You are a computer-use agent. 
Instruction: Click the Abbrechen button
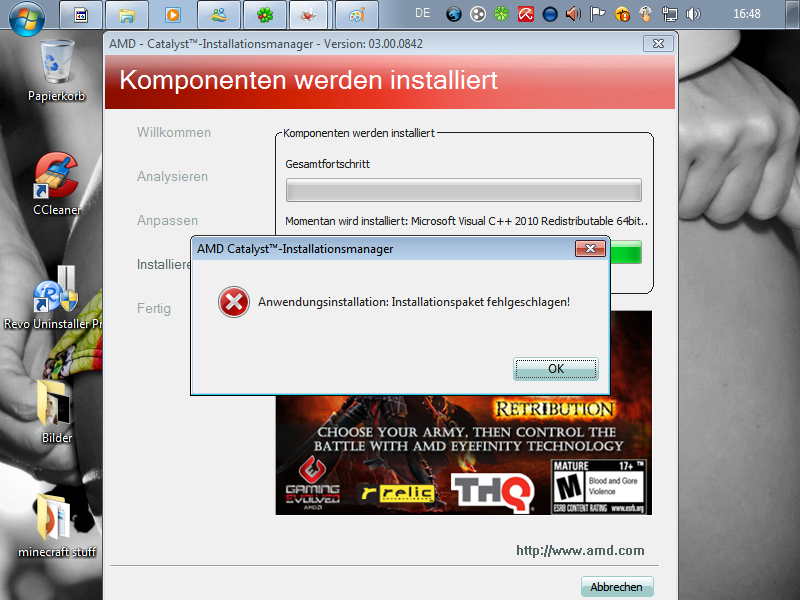pyautogui.click(x=617, y=587)
